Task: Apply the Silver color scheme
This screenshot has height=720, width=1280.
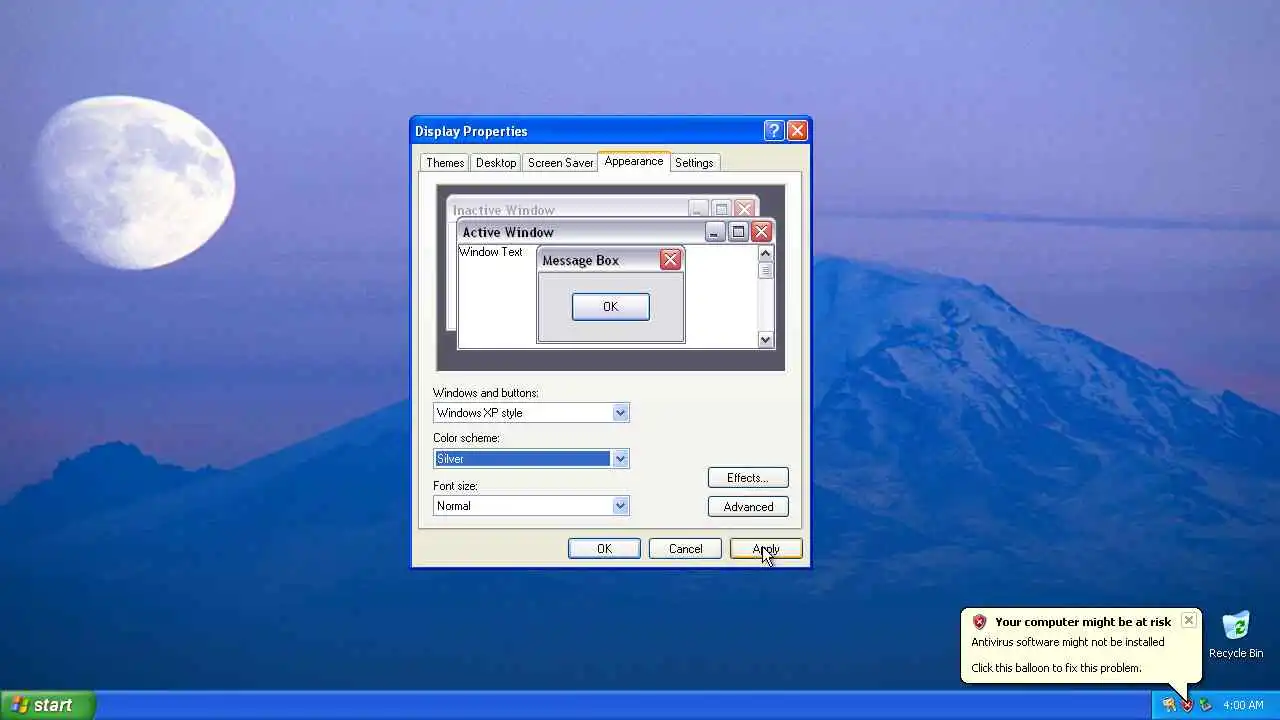Action: pos(766,549)
